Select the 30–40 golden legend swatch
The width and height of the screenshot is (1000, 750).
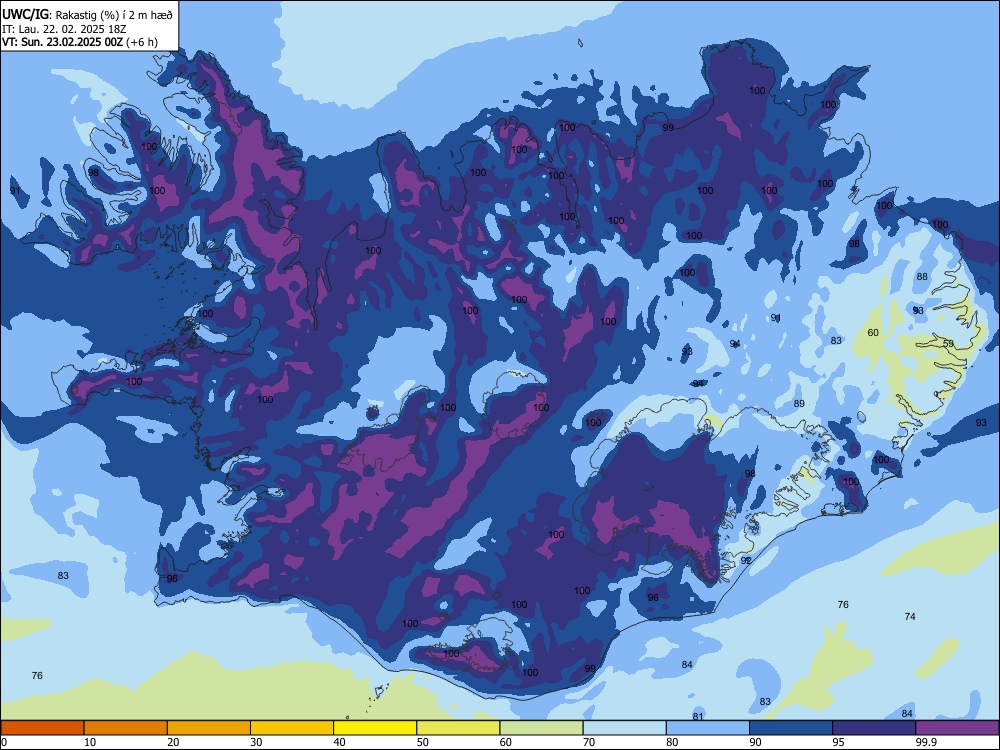(x=292, y=728)
